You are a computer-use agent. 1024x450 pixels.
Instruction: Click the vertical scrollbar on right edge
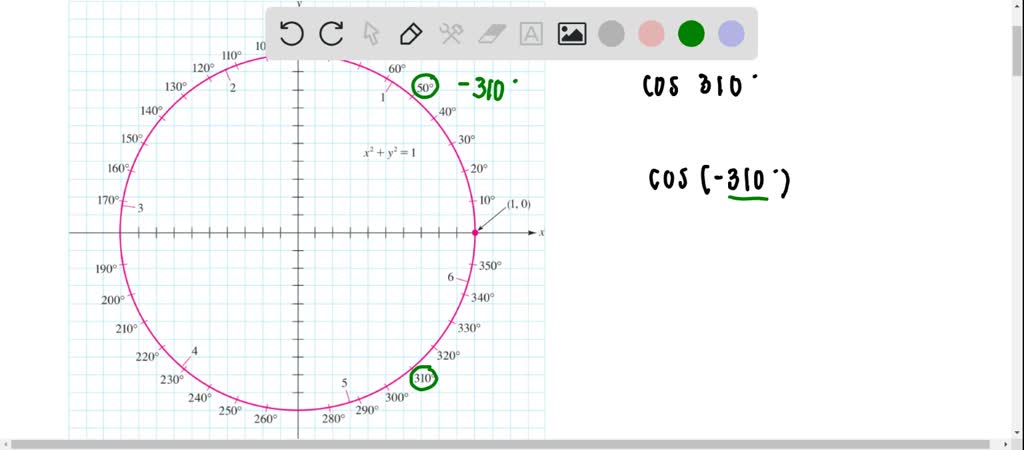tap(1016, 200)
